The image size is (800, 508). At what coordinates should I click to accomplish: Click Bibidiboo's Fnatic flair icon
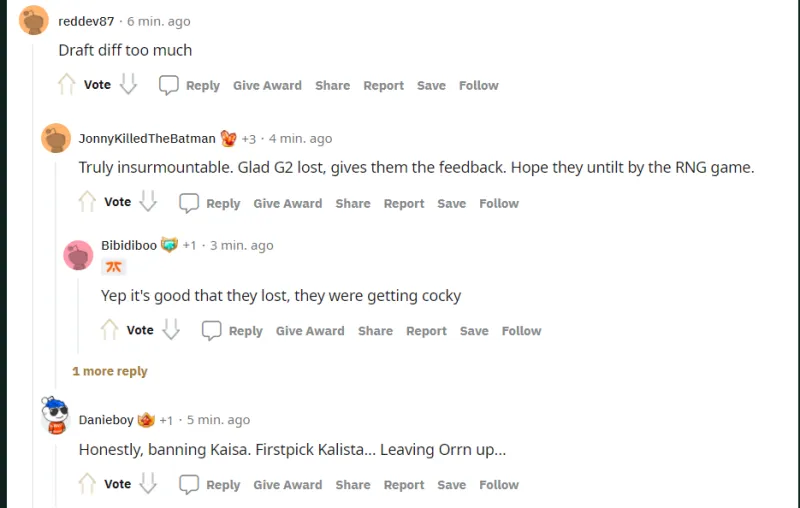tap(114, 267)
